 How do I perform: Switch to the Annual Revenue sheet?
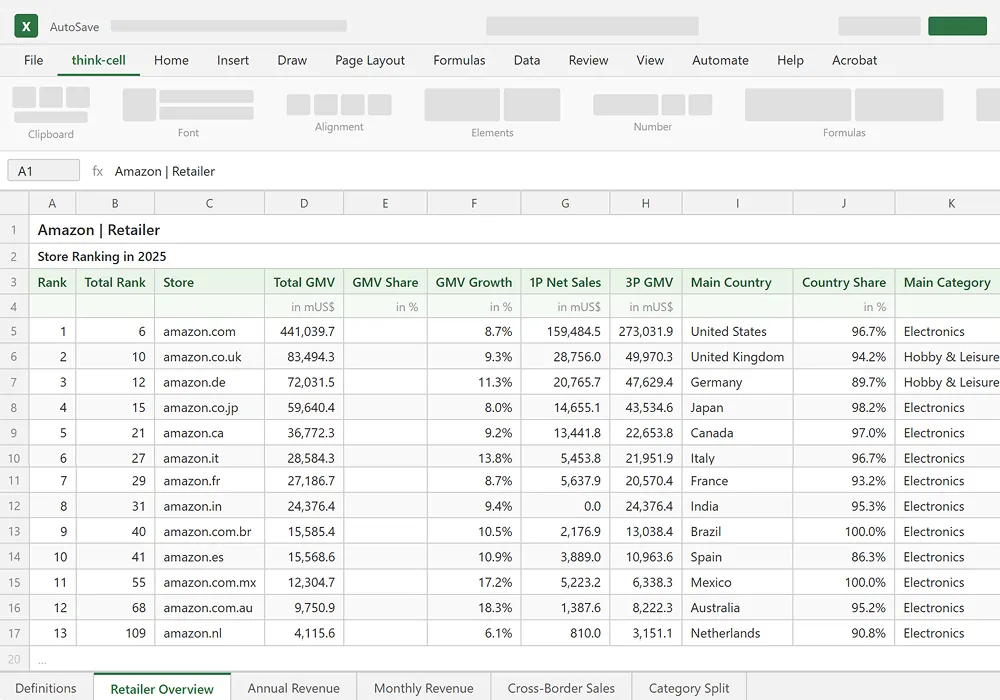pyautogui.click(x=293, y=688)
